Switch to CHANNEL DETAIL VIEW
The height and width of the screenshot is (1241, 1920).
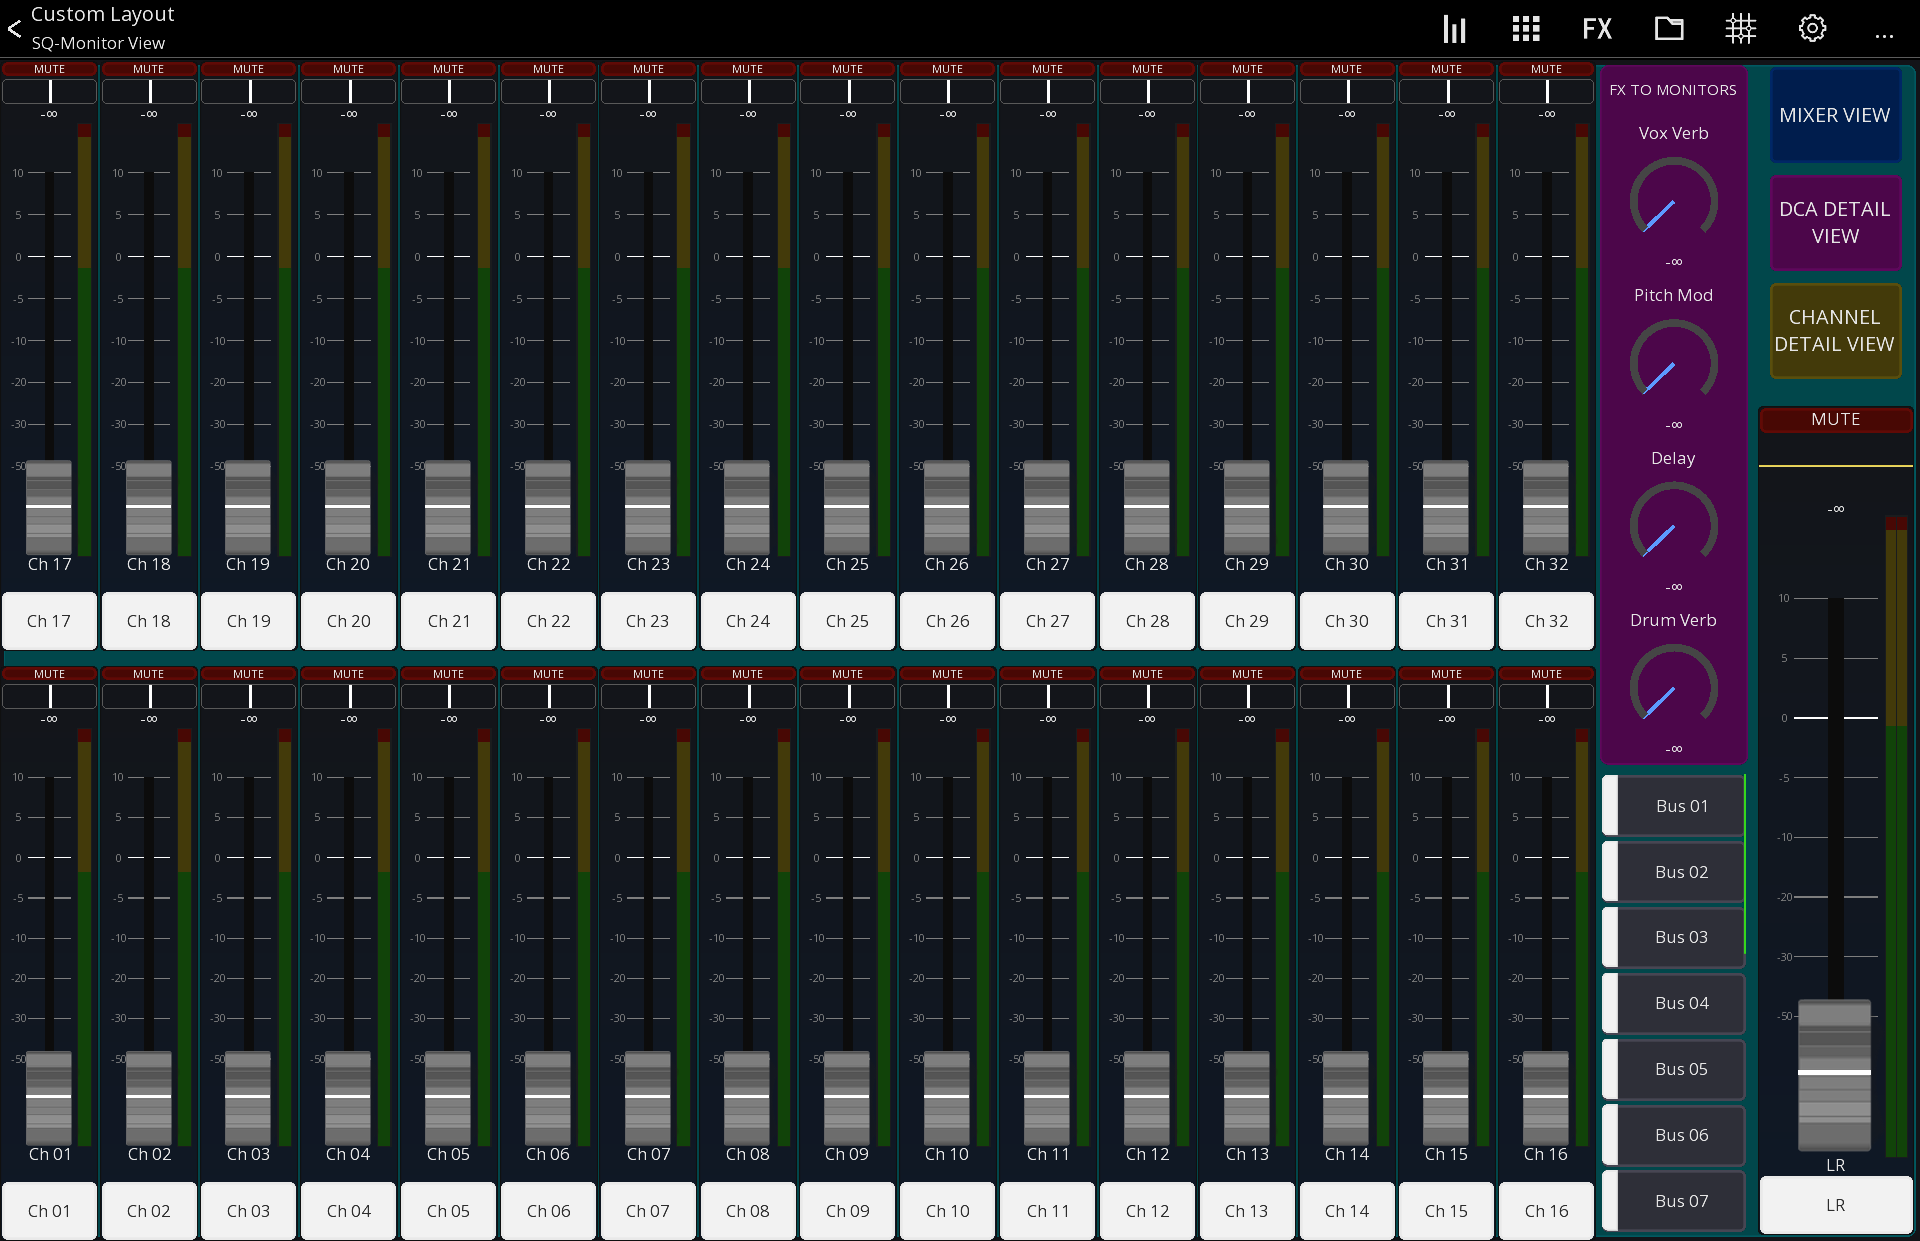click(x=1835, y=331)
